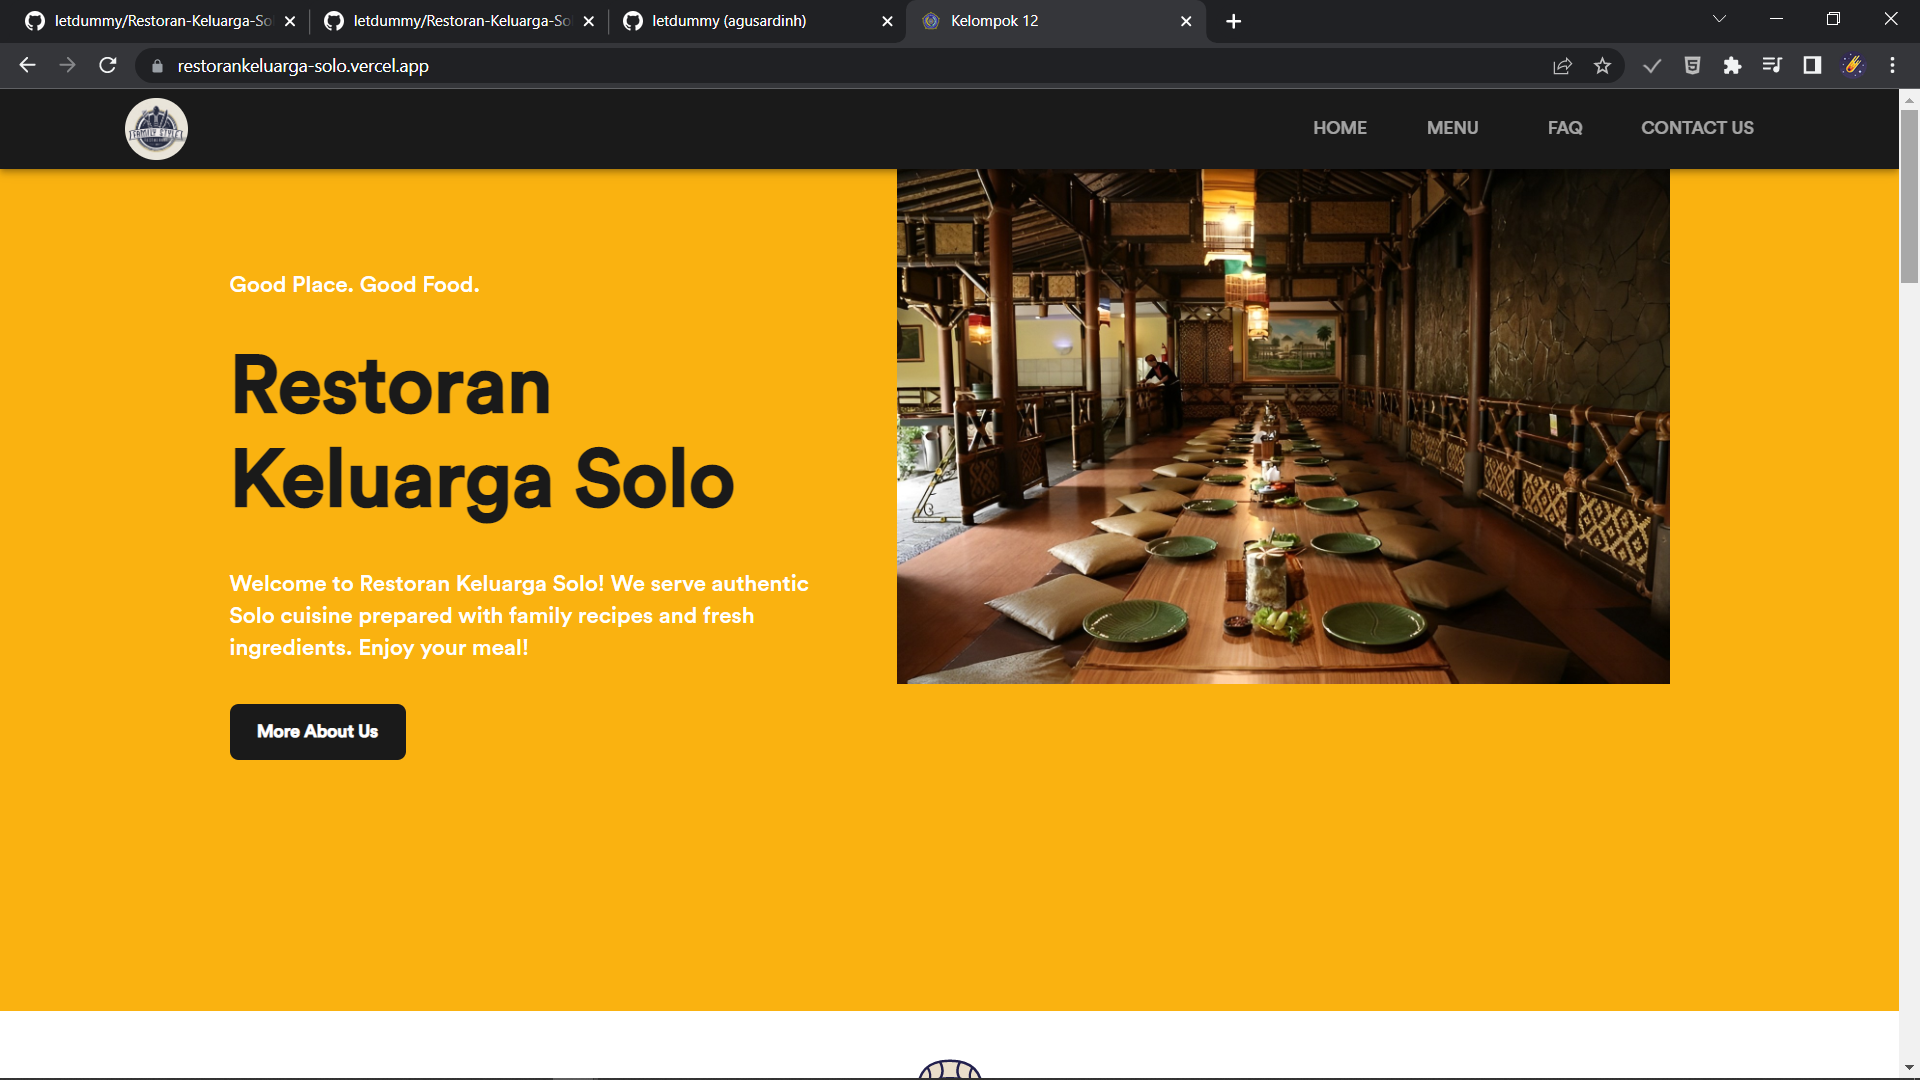Image resolution: width=1920 pixels, height=1080 pixels.
Task: Expand the tab search chevron
Action: tap(1719, 20)
